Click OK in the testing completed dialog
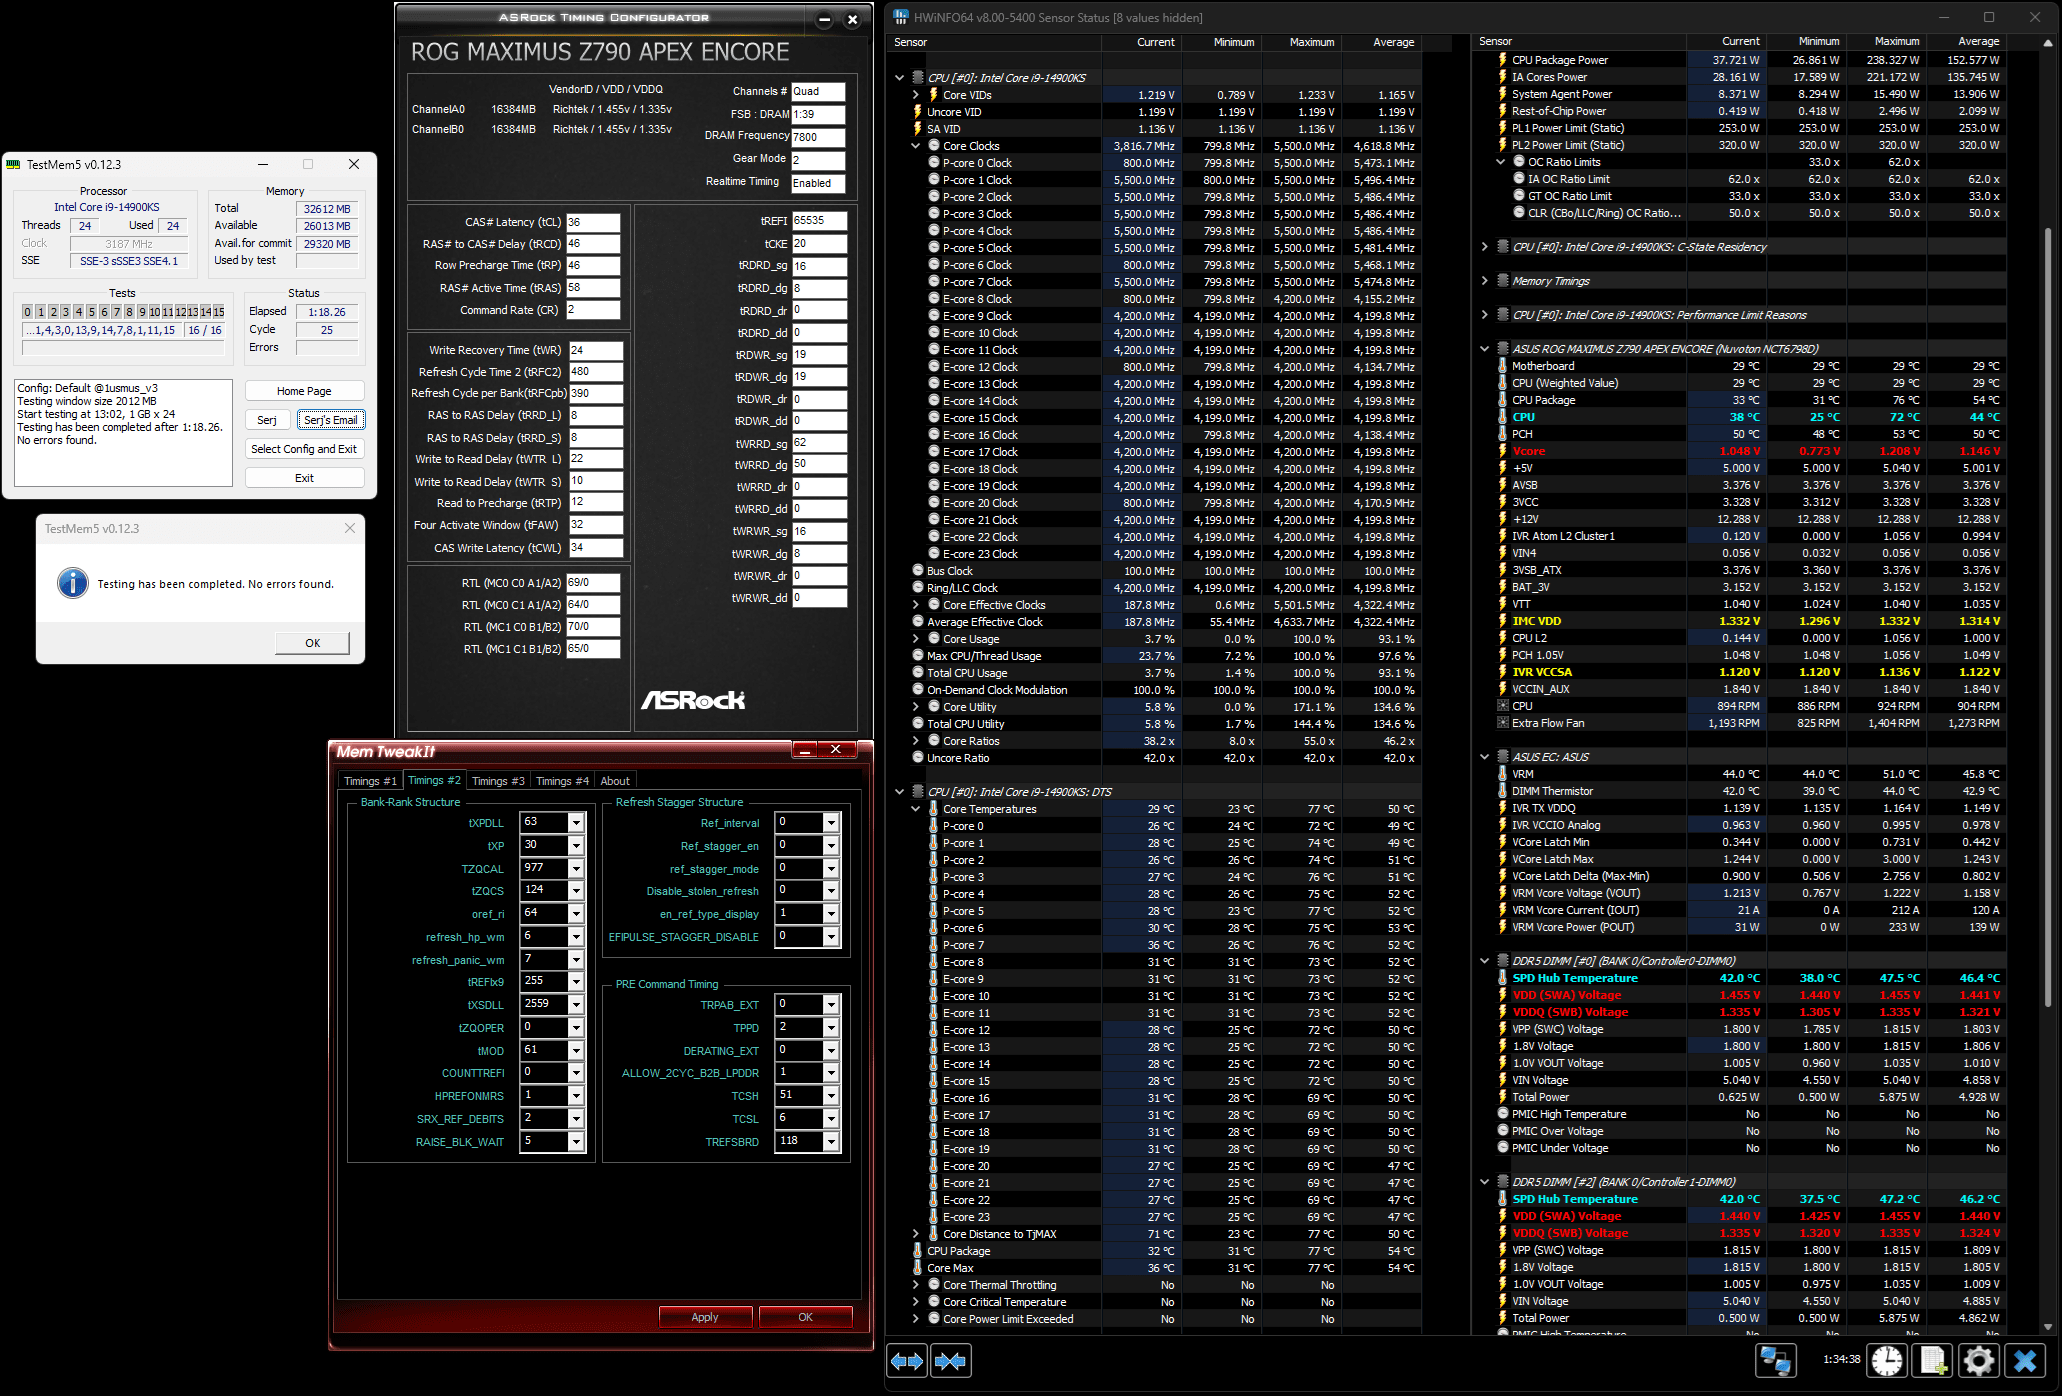2062x1396 pixels. coord(312,643)
